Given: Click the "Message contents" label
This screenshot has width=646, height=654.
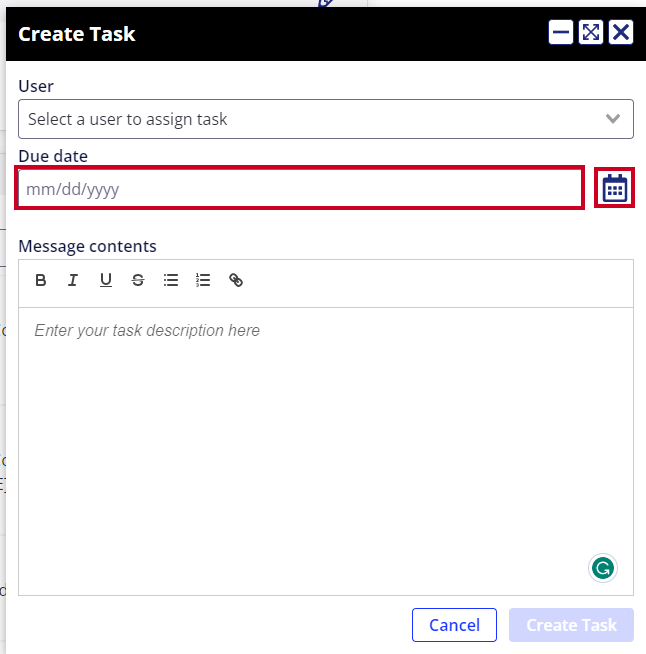Looking at the screenshot, I should coord(88,246).
